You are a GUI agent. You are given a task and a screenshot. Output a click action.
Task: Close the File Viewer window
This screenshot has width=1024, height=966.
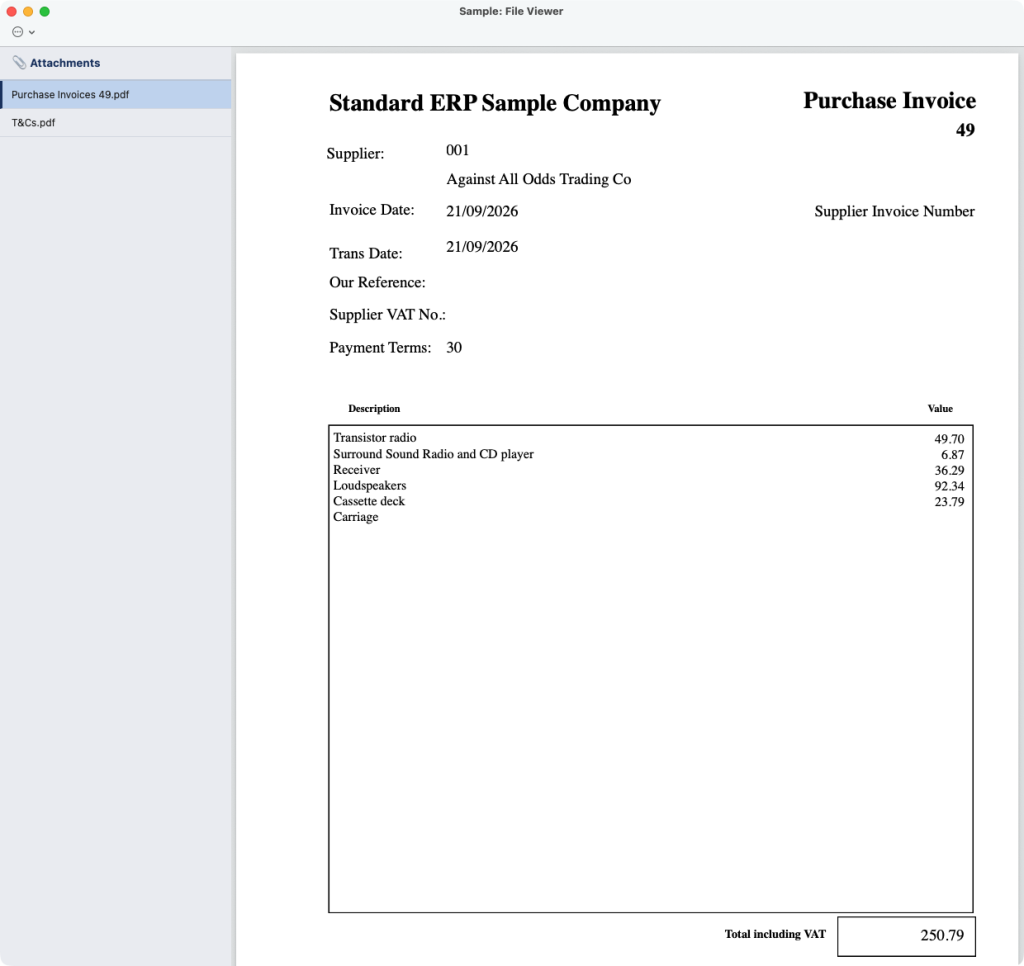tap(11, 11)
